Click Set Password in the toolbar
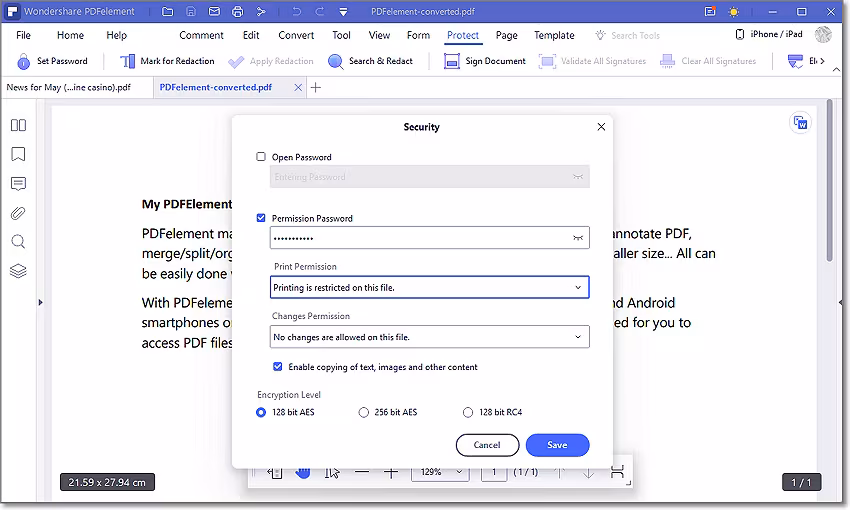 click(x=53, y=61)
